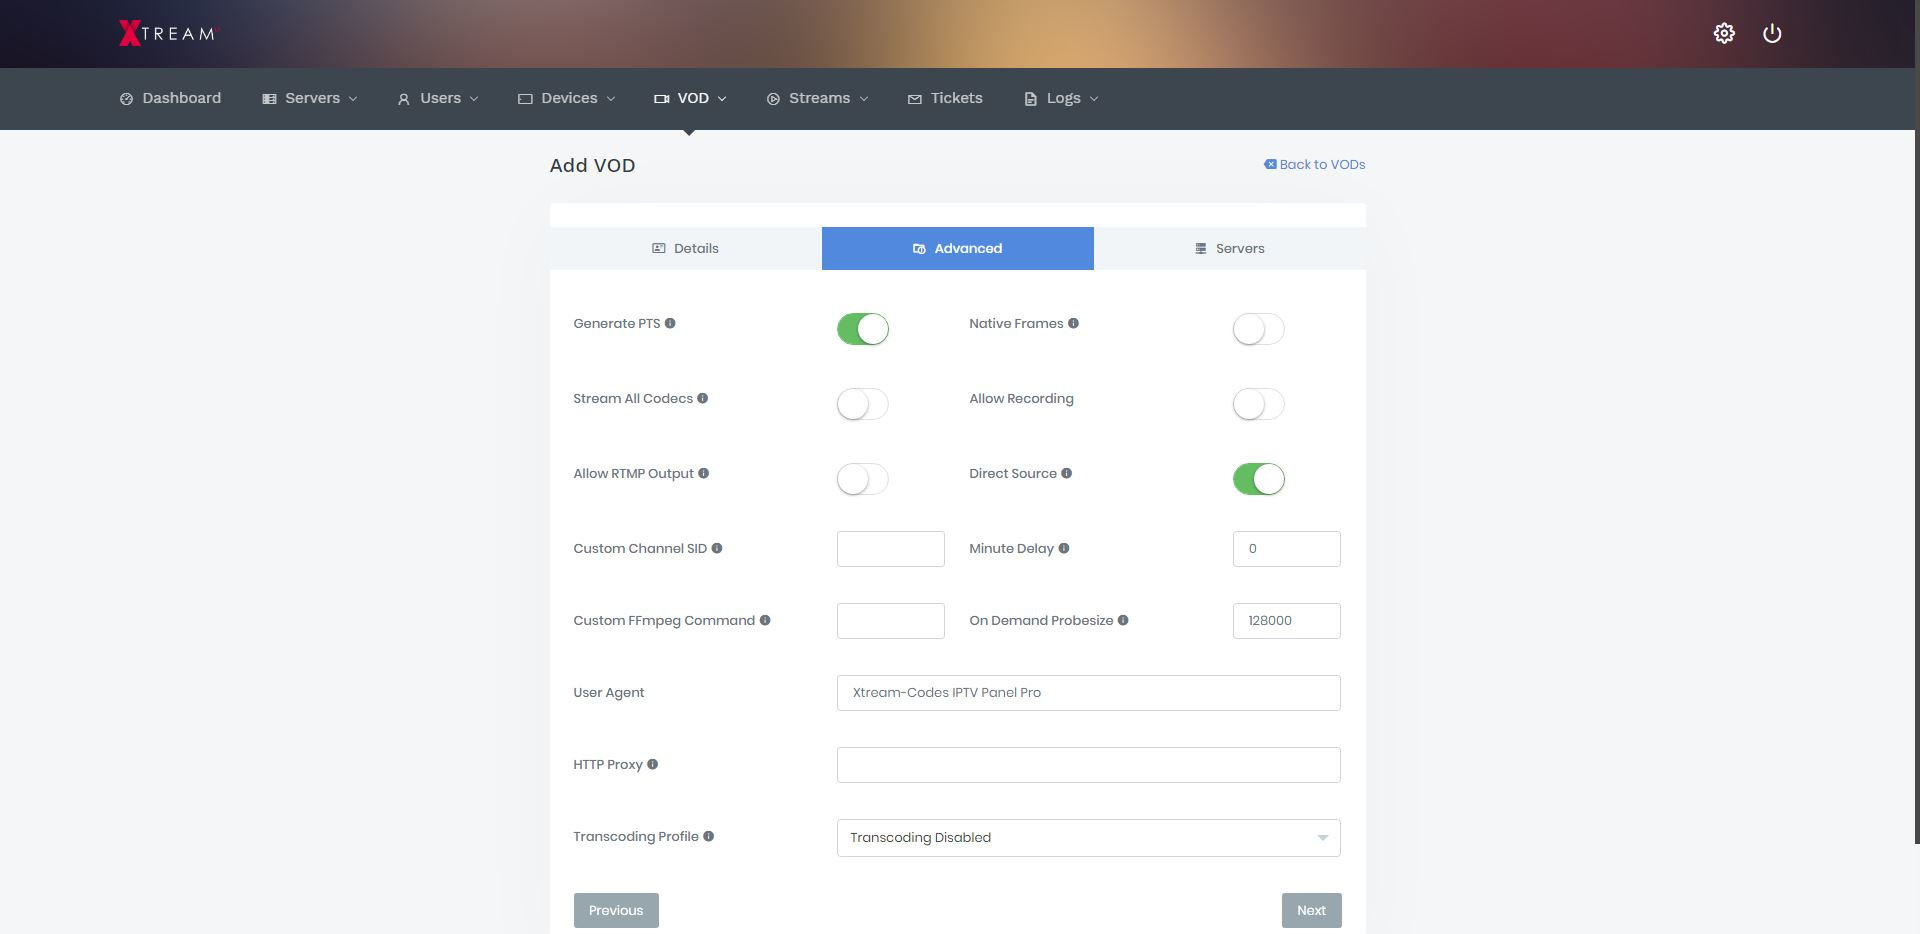Image resolution: width=1920 pixels, height=934 pixels.
Task: Expand the VOD menu
Action: [x=690, y=98]
